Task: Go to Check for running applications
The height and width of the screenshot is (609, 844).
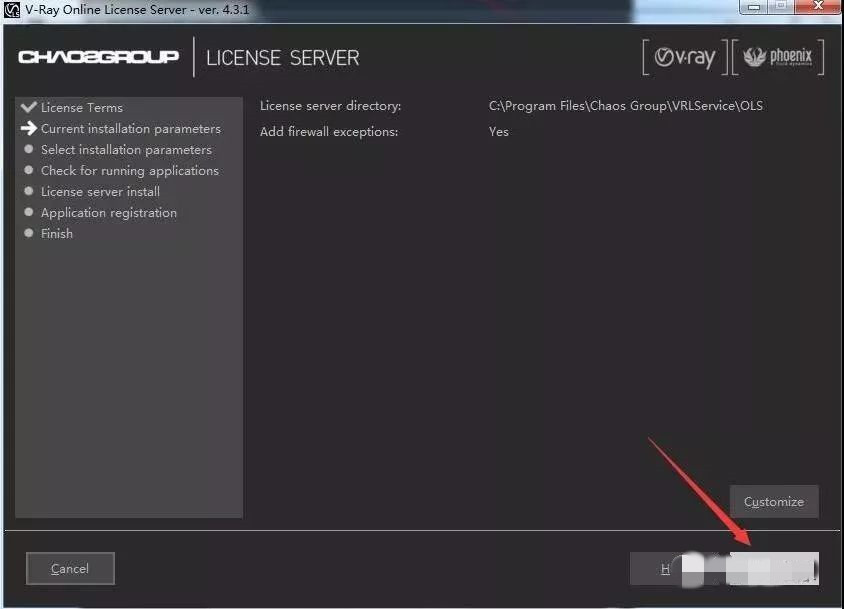Action: click(129, 171)
